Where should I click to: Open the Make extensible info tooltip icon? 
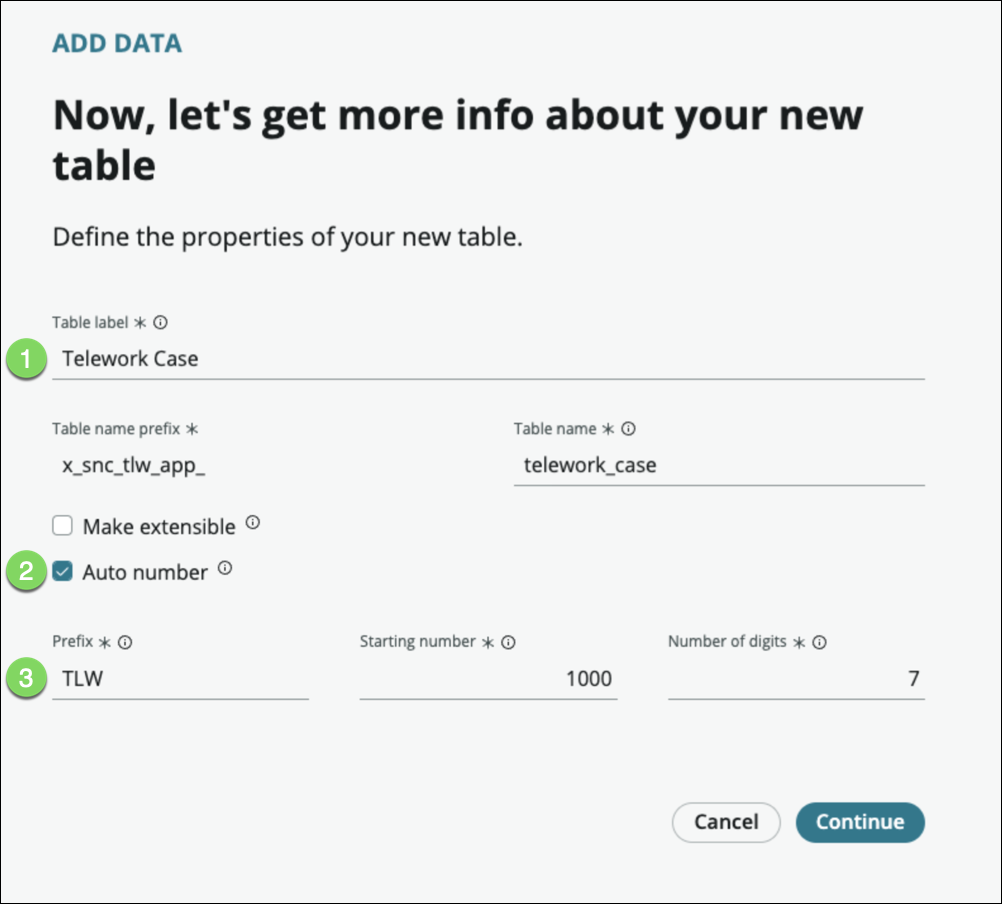pos(253,522)
